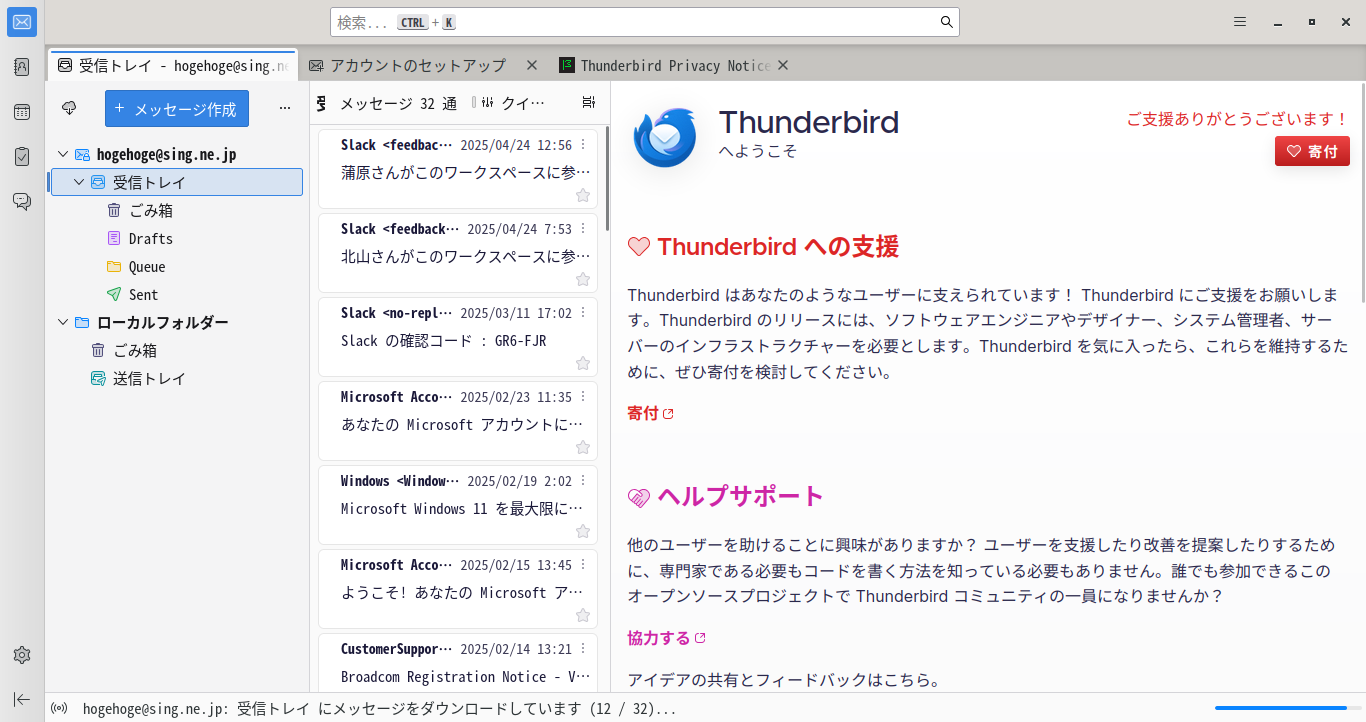1366x722 pixels.
Task: Star the Slack message from 2025/04/24 12:56
Action: point(583,195)
